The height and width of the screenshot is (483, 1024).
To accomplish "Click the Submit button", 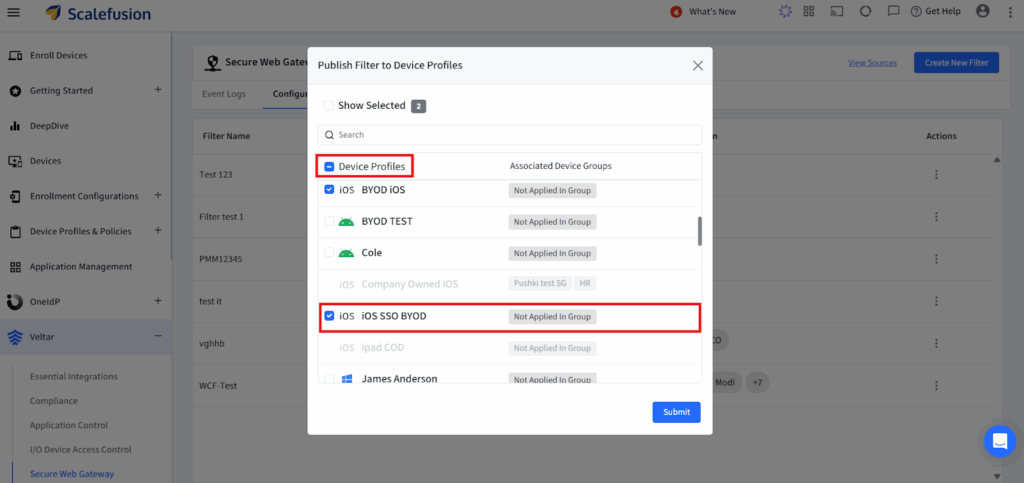I will click(x=676, y=412).
